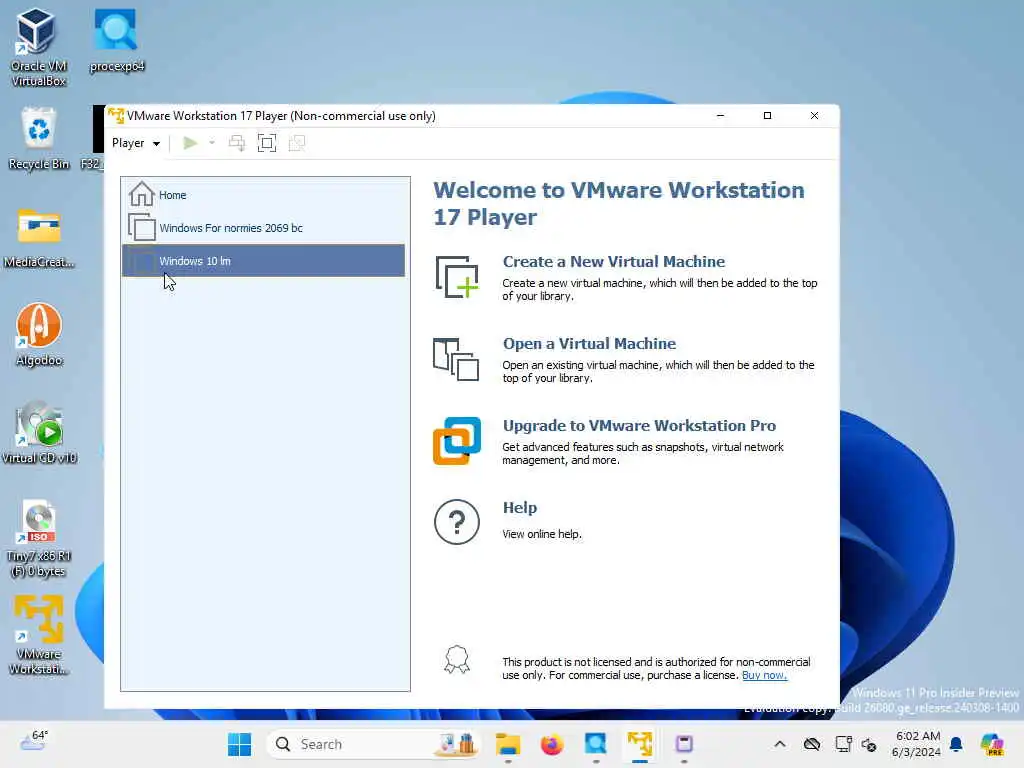Select Tiny7 x86 R1 ISO desktop icon
The image size is (1024, 768).
(39, 538)
